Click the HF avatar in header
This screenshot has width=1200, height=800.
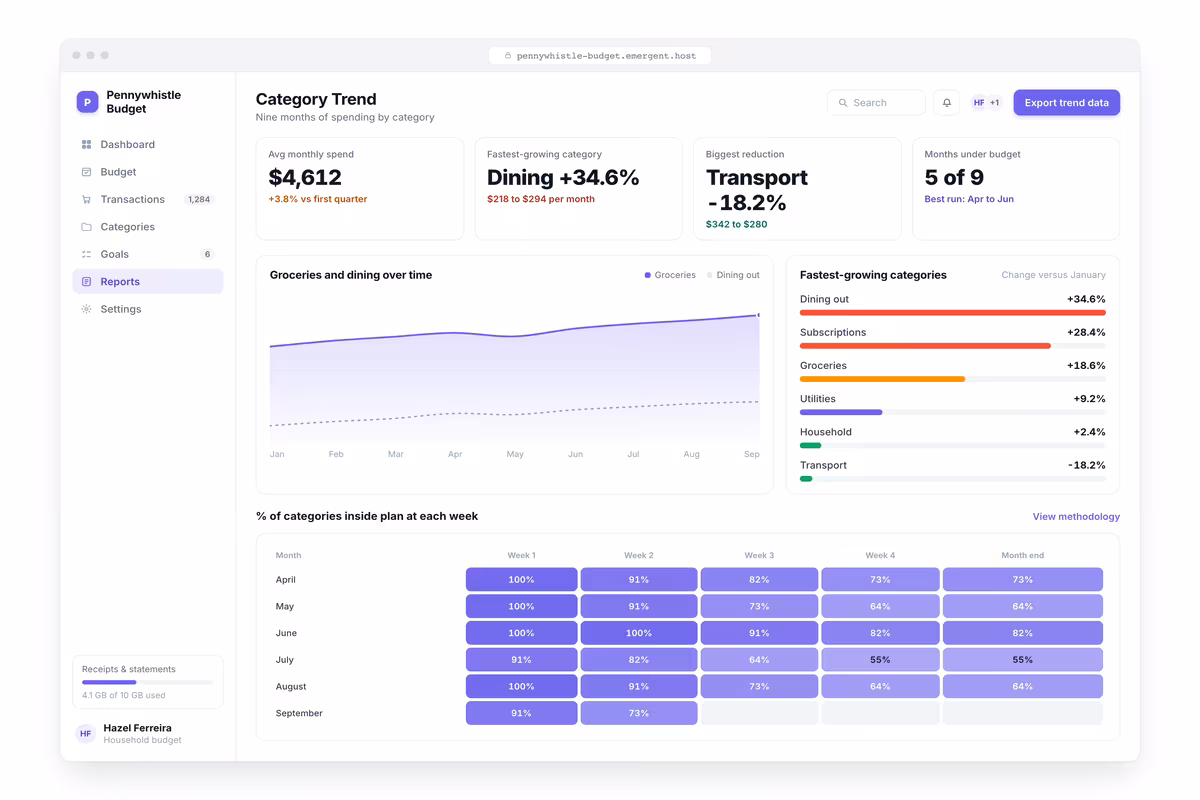pyautogui.click(x=979, y=103)
